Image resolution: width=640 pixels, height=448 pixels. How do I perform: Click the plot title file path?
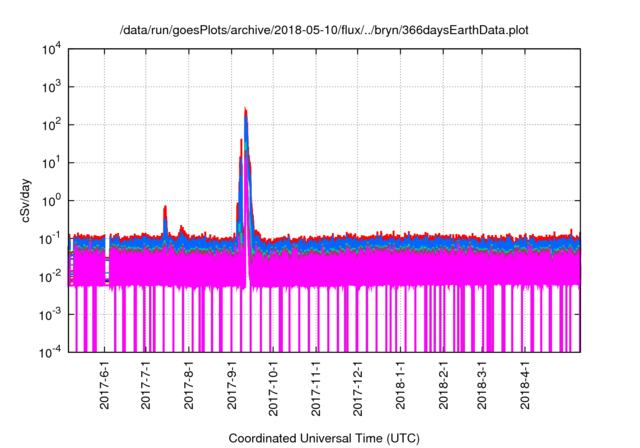tap(324, 30)
